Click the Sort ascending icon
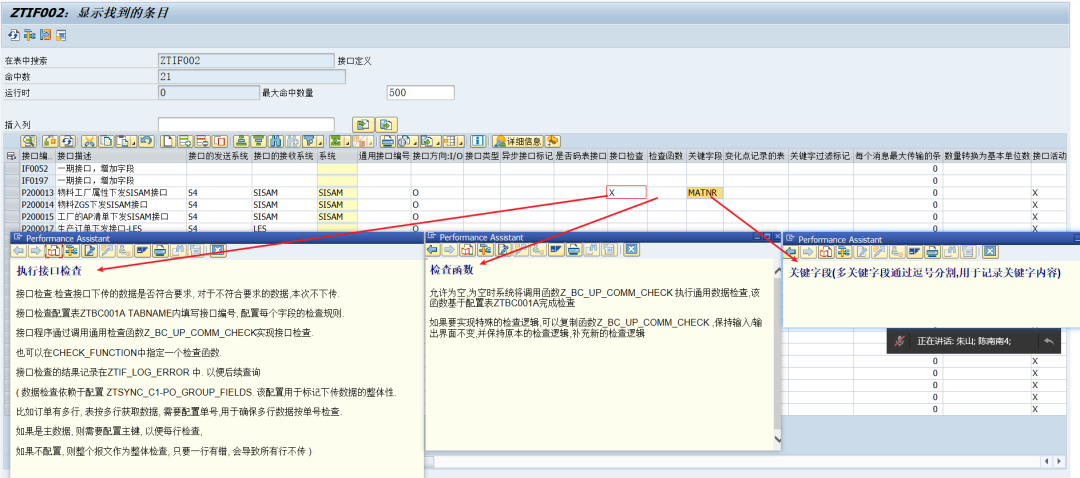The height and width of the screenshot is (478, 1080). point(241,141)
